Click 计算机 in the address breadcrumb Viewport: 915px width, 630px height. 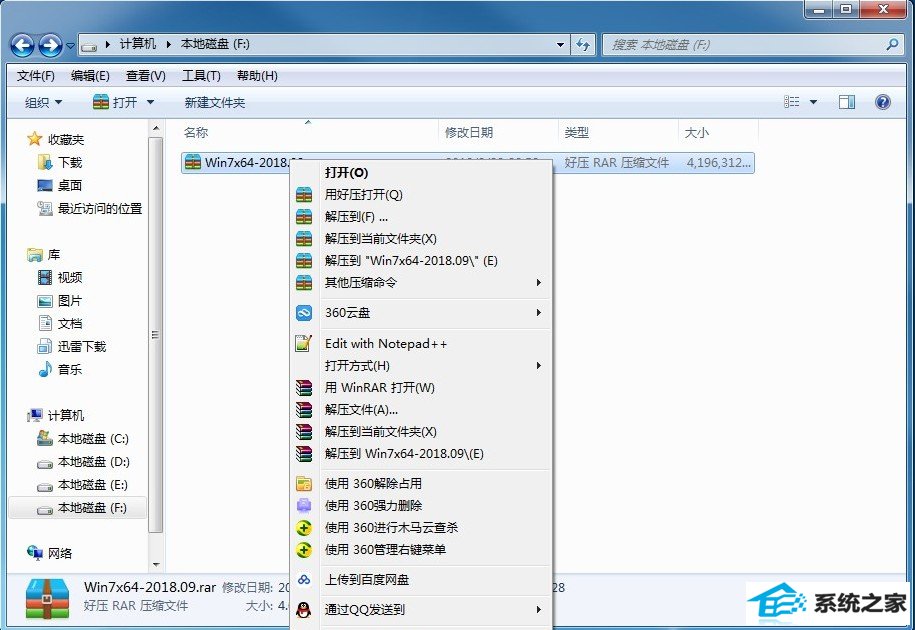pos(138,44)
